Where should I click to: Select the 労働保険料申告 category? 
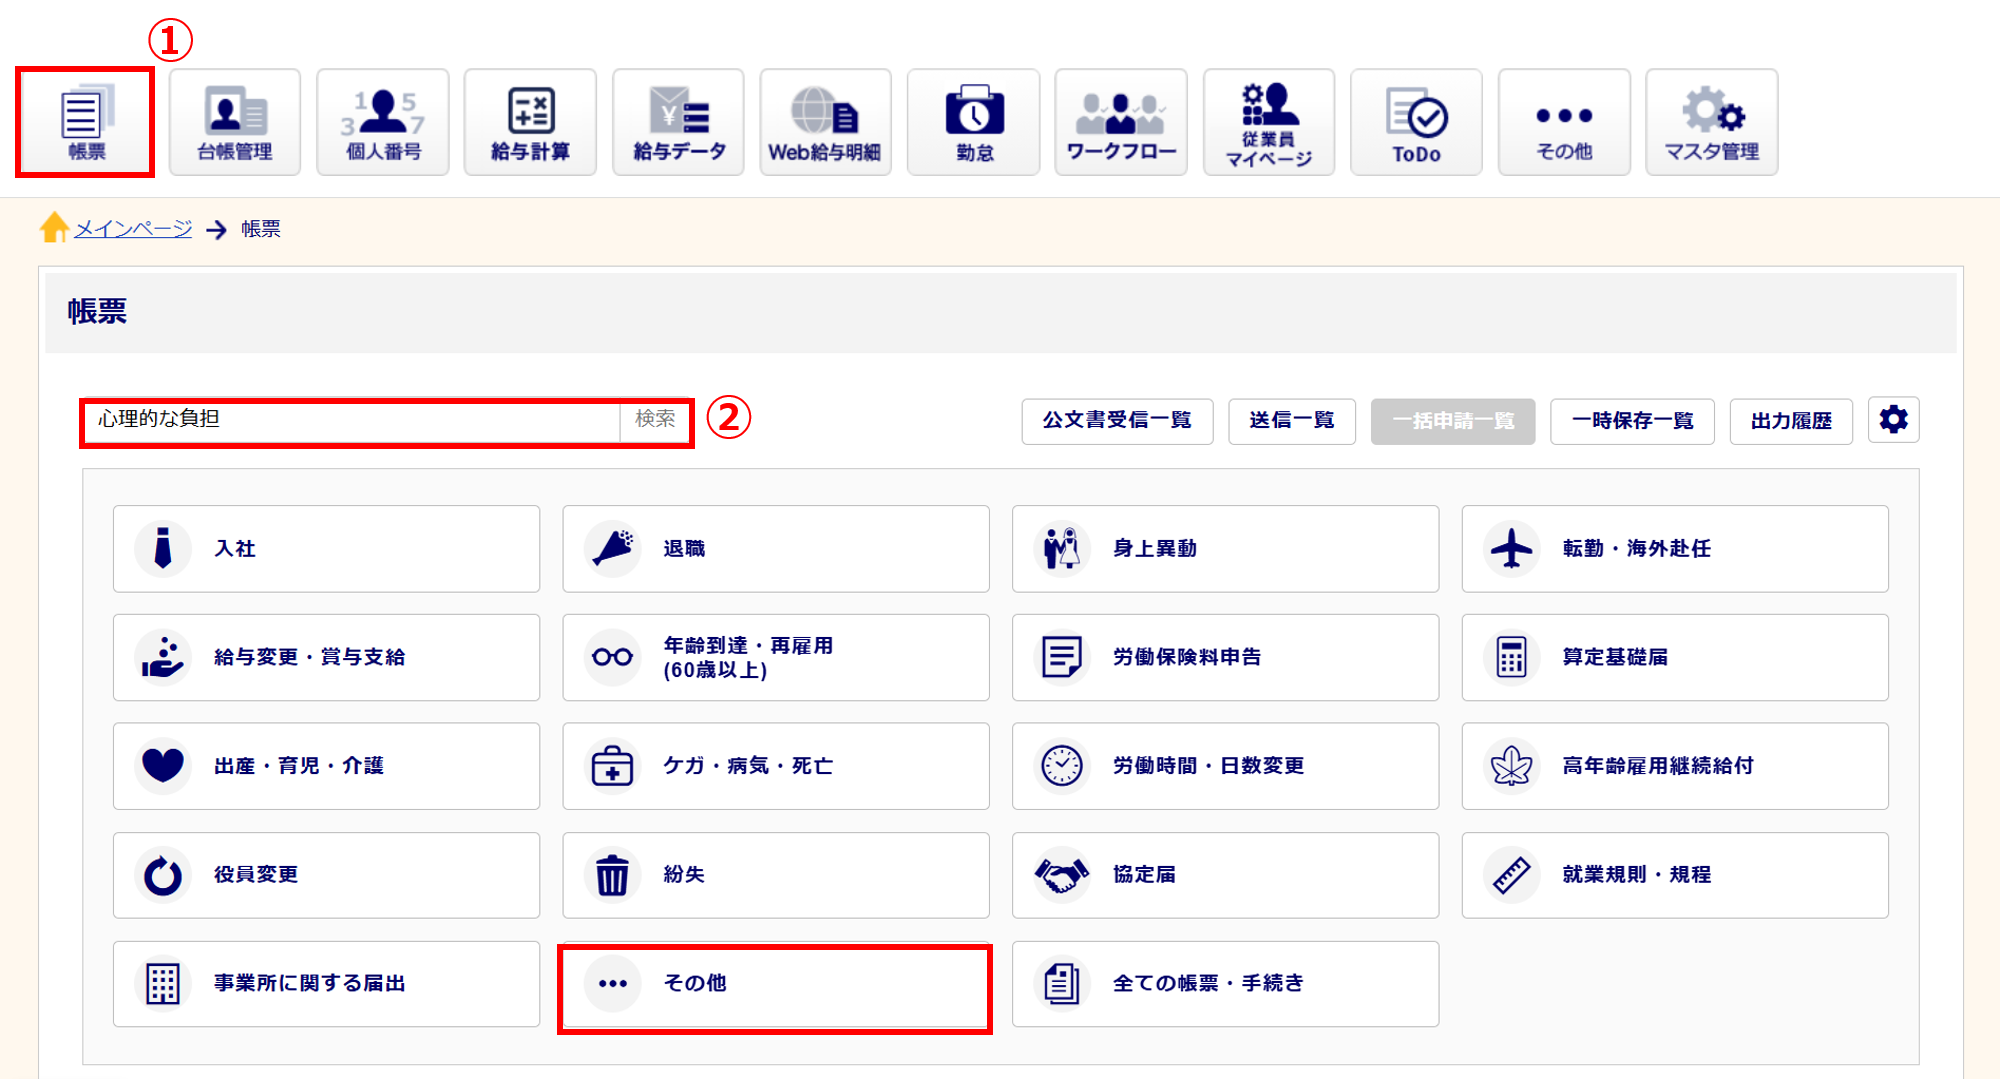(1225, 658)
